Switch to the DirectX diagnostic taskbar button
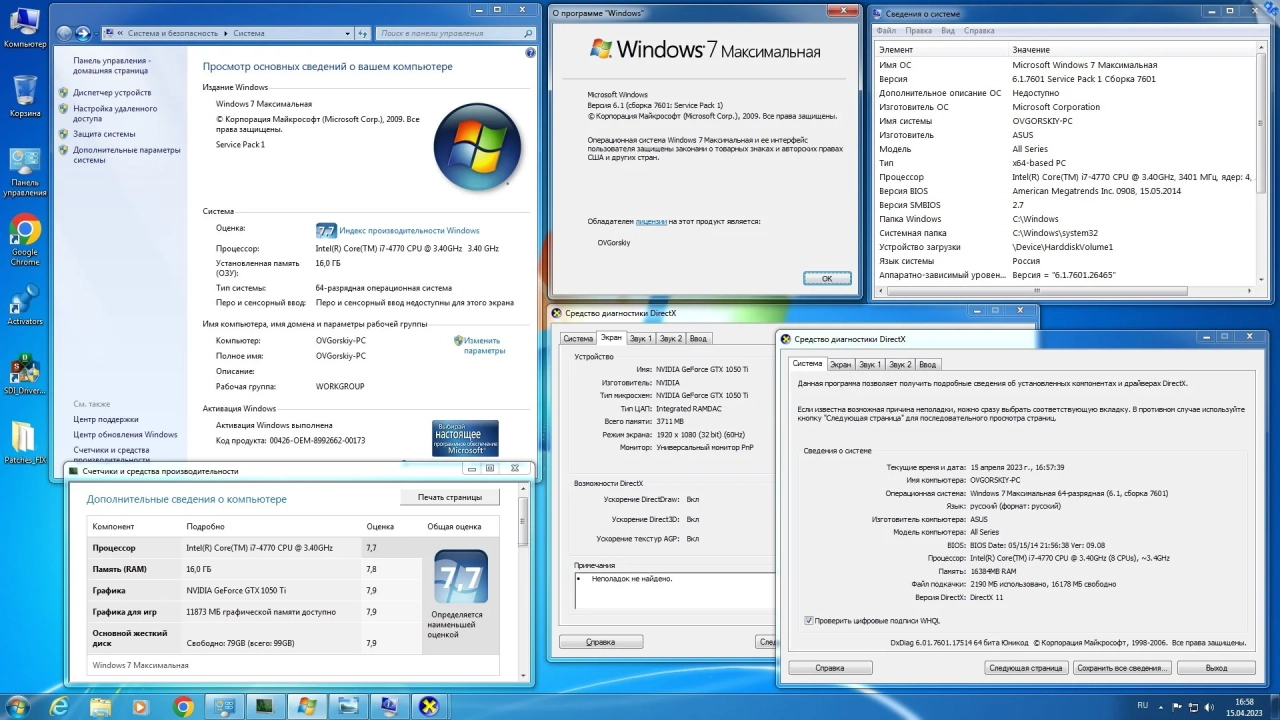This screenshot has width=1280, height=720. pos(429,707)
